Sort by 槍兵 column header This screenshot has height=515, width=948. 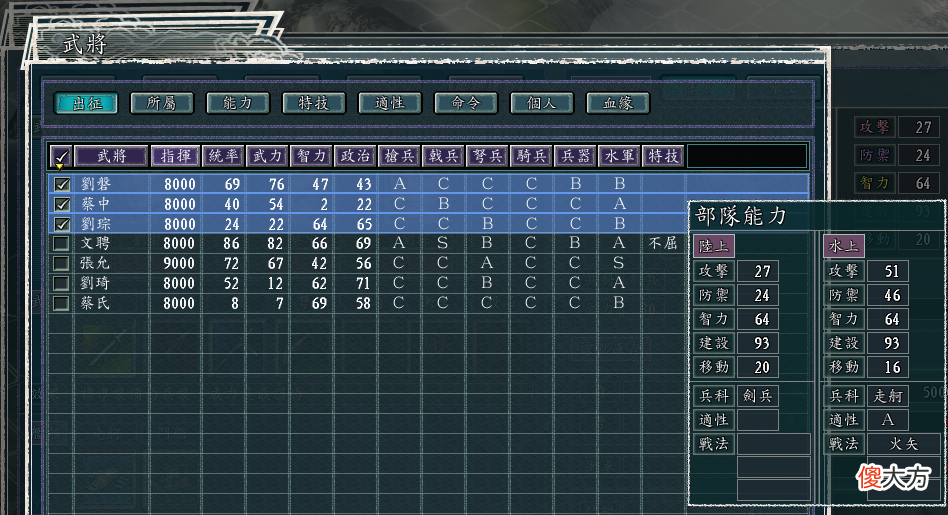pyautogui.click(x=400, y=157)
